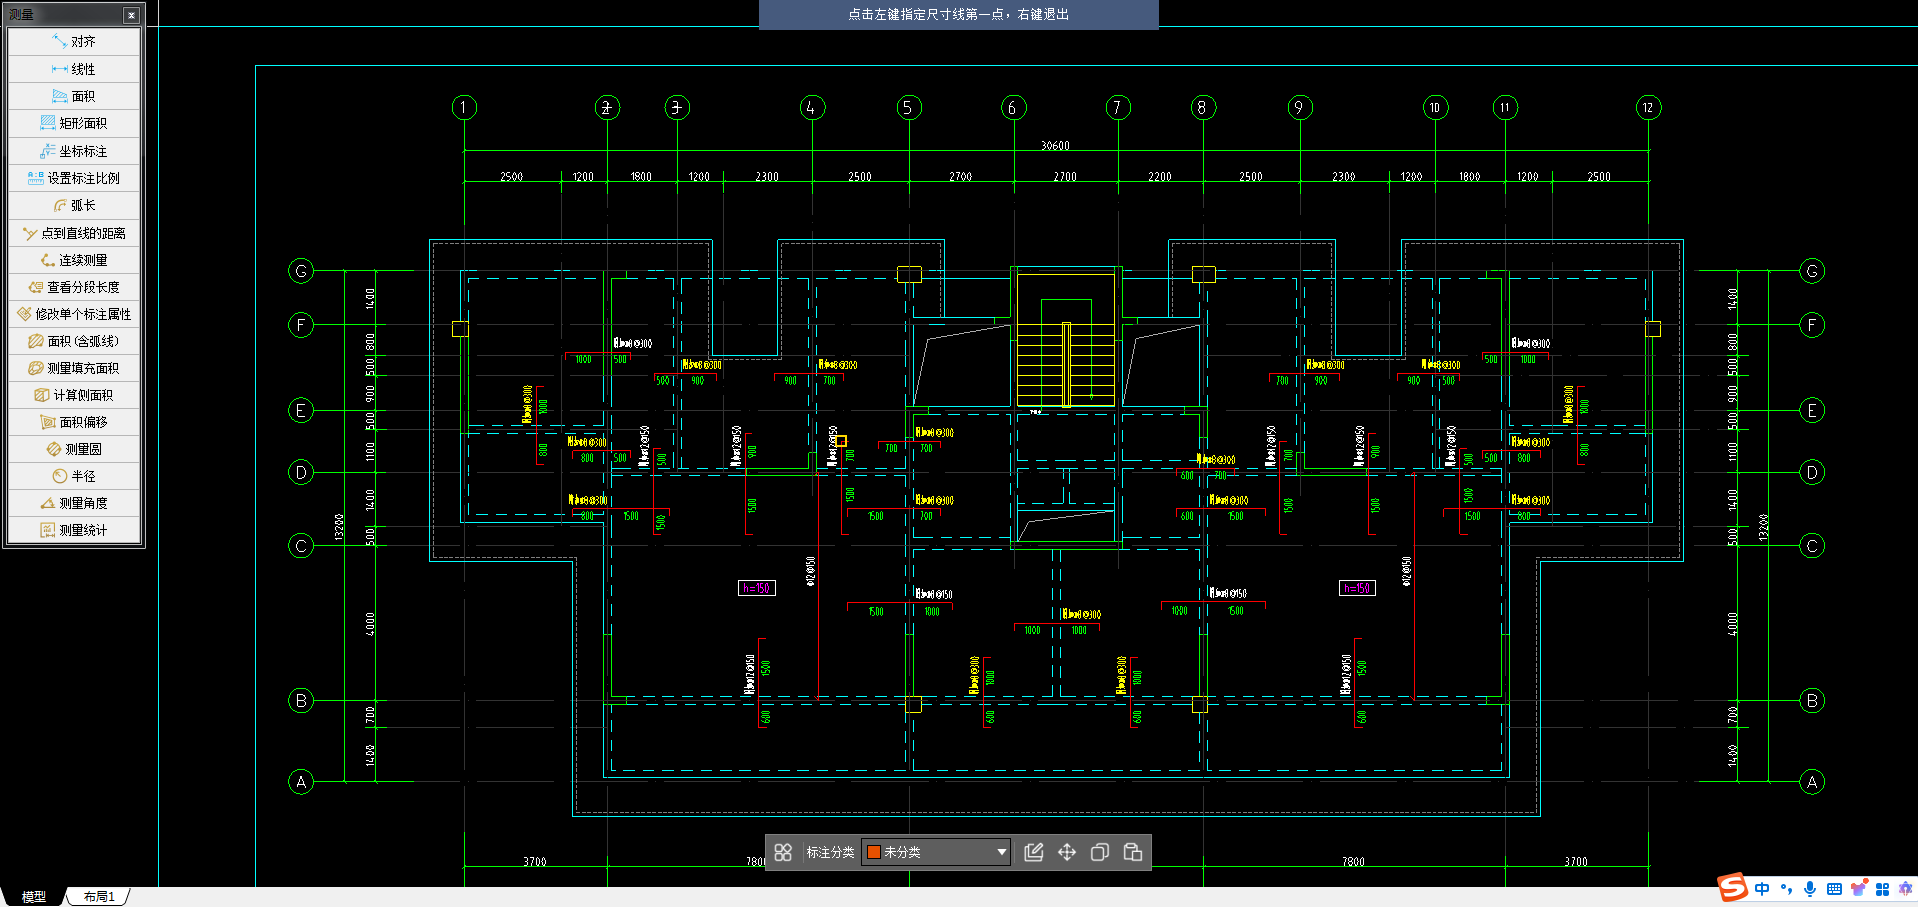Open the 测量统计 measurement statistics tool
1918x907 pixels.
click(x=74, y=530)
